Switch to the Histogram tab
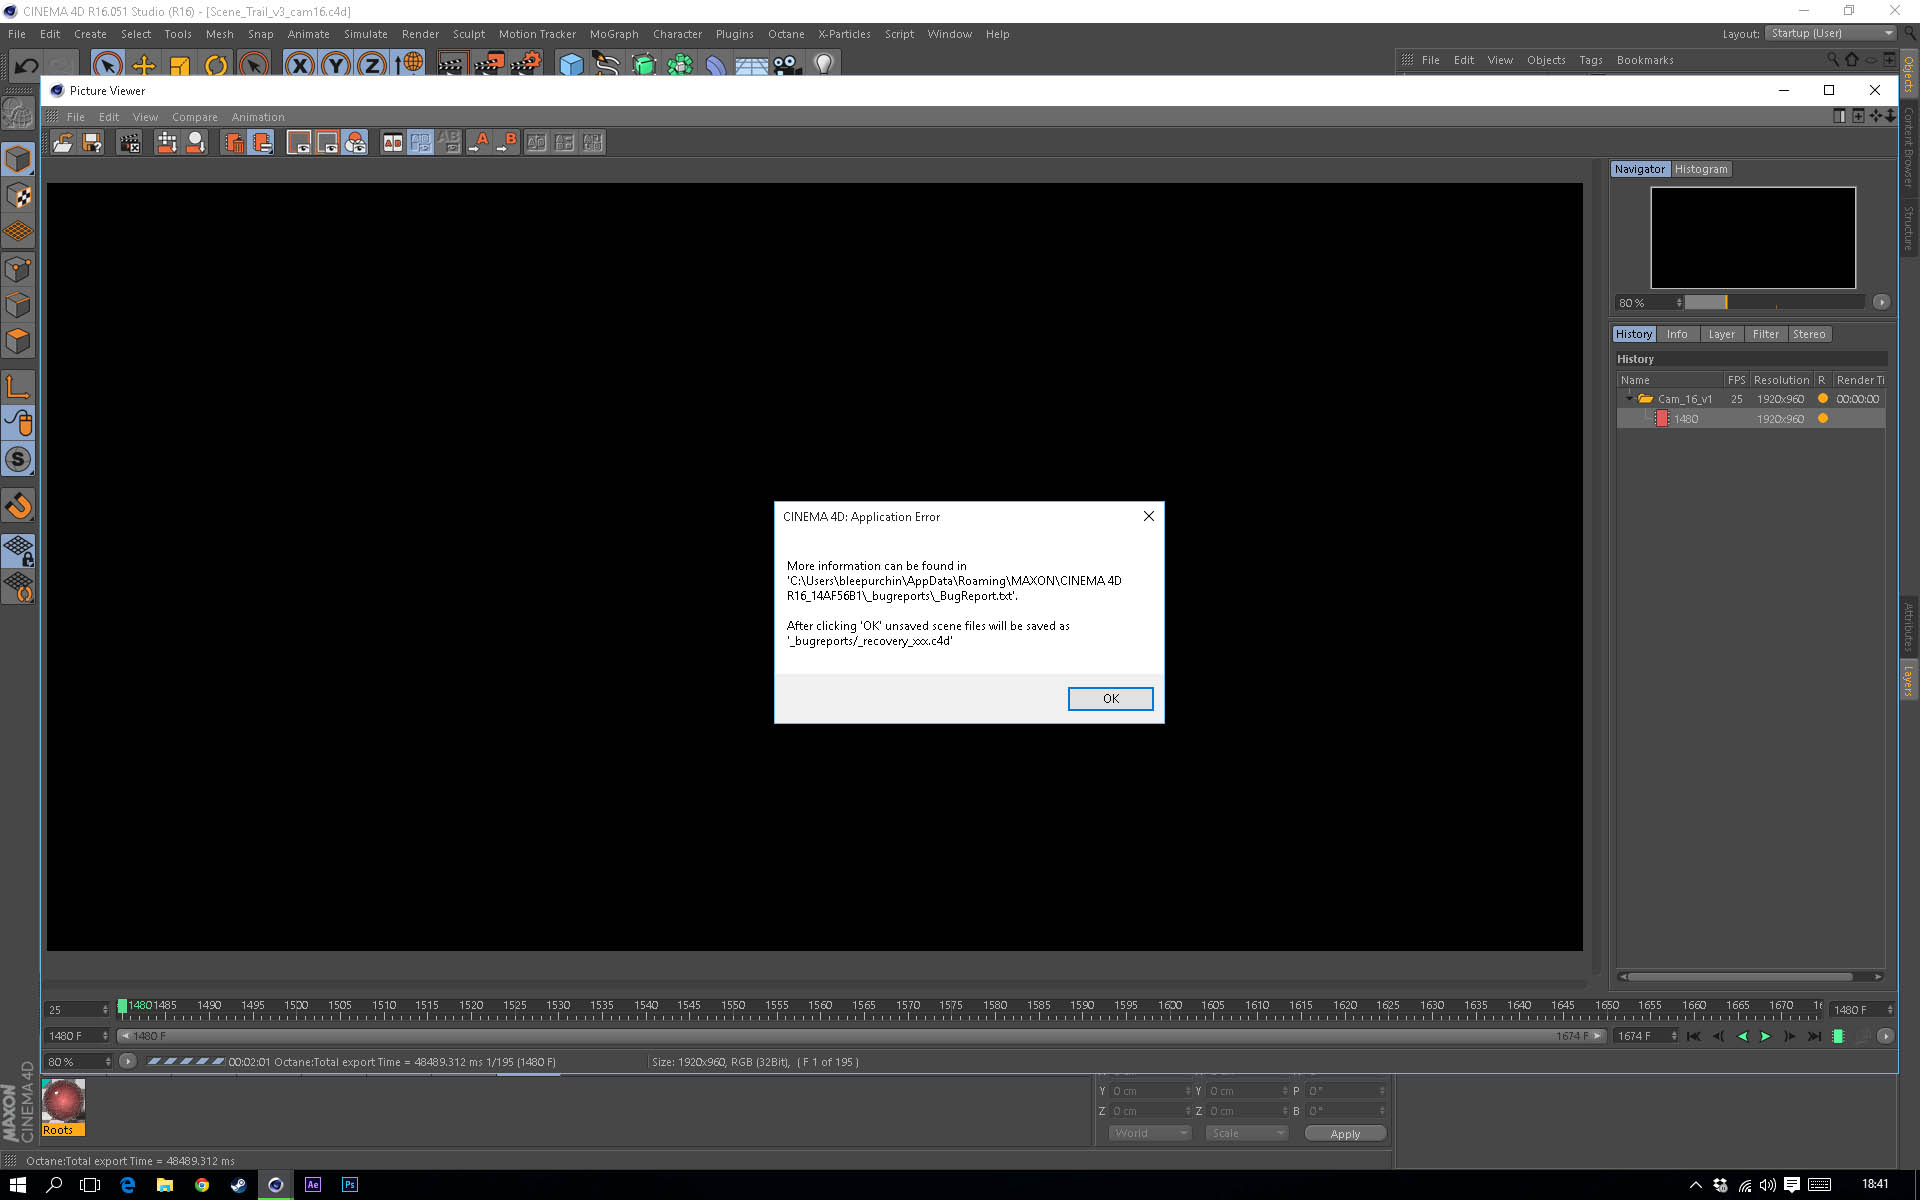This screenshot has width=1920, height=1200. pyautogui.click(x=1700, y=169)
